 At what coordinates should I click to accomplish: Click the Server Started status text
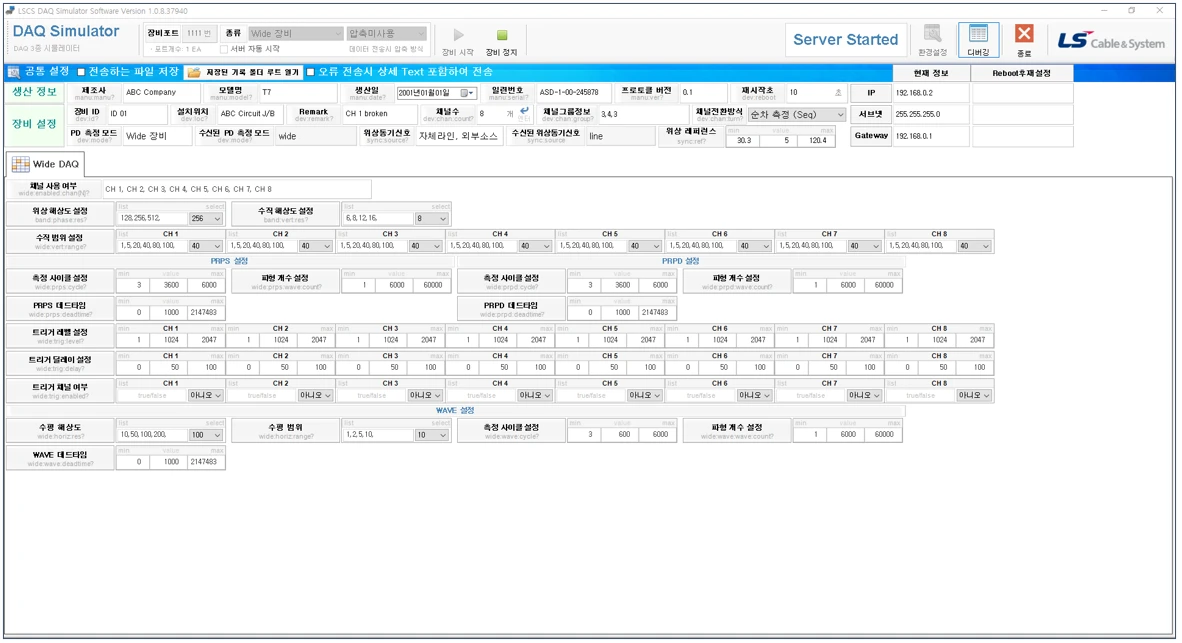pos(845,40)
